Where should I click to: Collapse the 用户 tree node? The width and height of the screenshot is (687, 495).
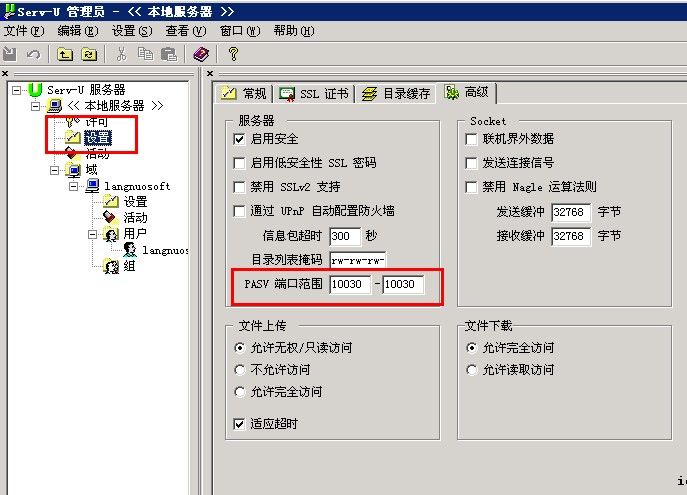92,234
